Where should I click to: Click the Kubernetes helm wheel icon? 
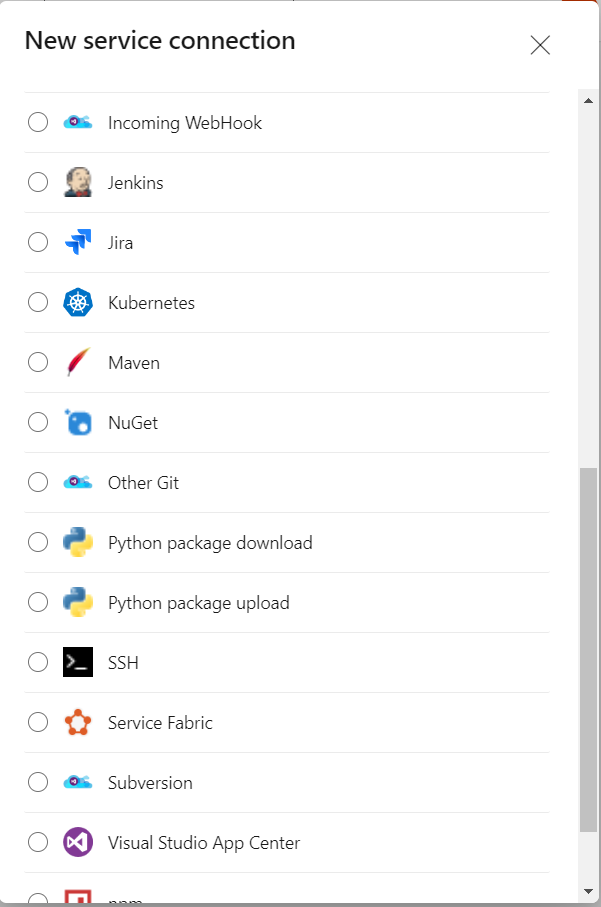click(78, 302)
